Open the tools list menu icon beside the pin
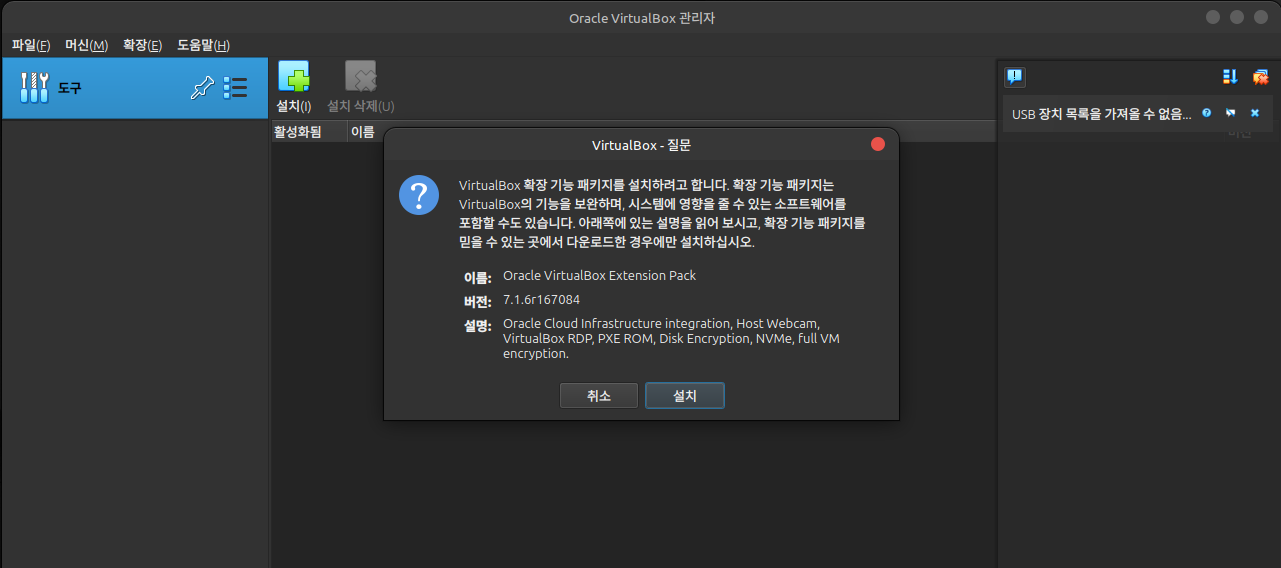This screenshot has width=1281, height=568. pyautogui.click(x=235, y=88)
